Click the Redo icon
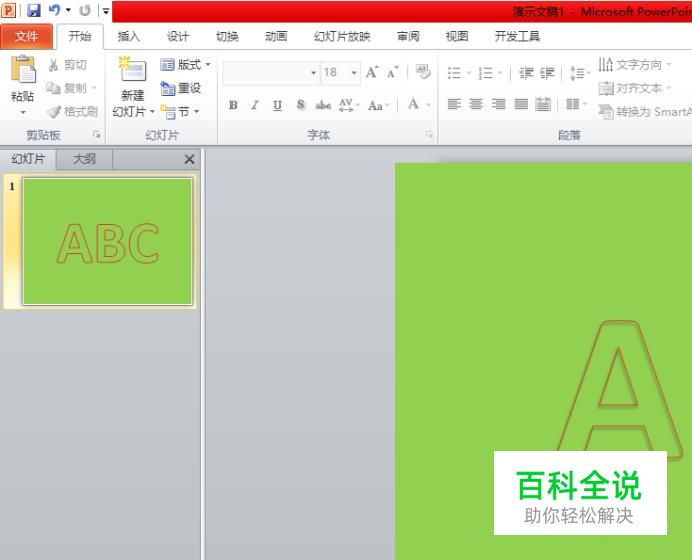Screen dimensions: 692x560 click(x=85, y=10)
